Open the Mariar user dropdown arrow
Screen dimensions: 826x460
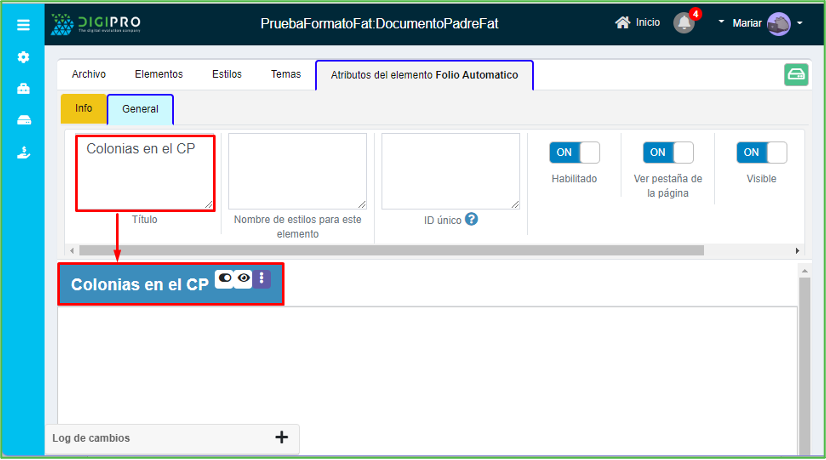pos(800,23)
